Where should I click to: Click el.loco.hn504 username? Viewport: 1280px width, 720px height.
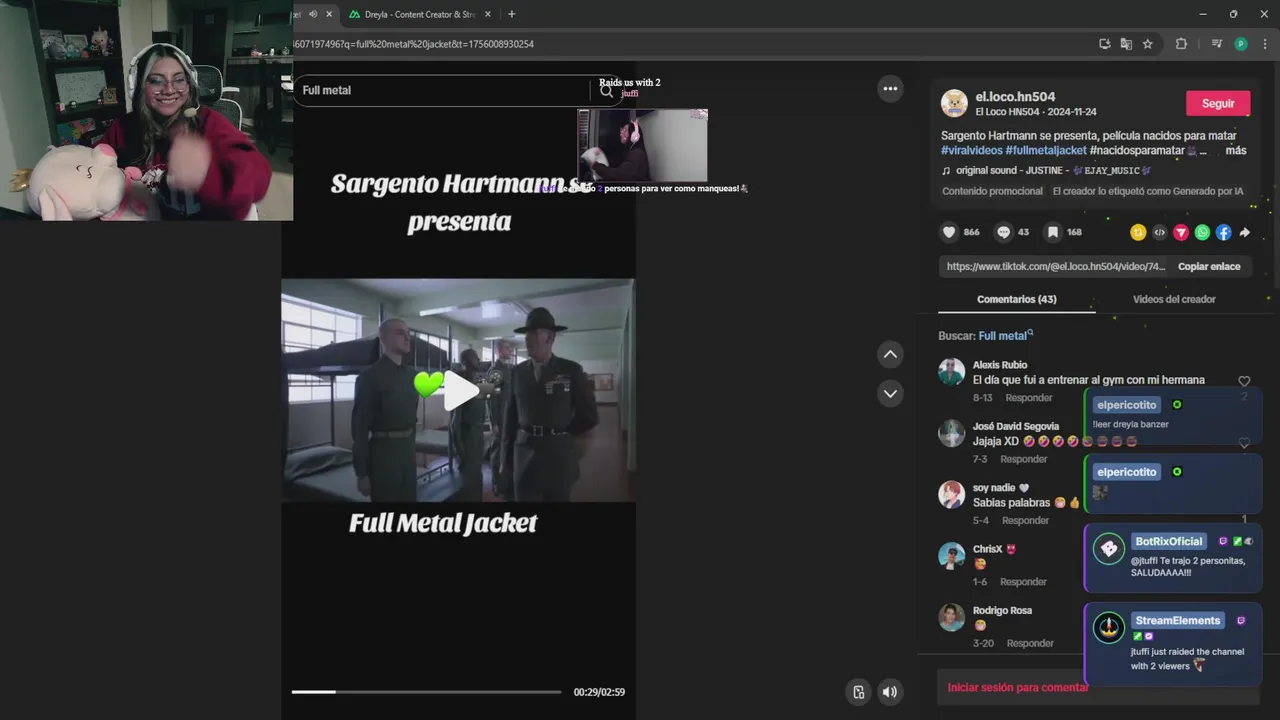(x=1015, y=97)
